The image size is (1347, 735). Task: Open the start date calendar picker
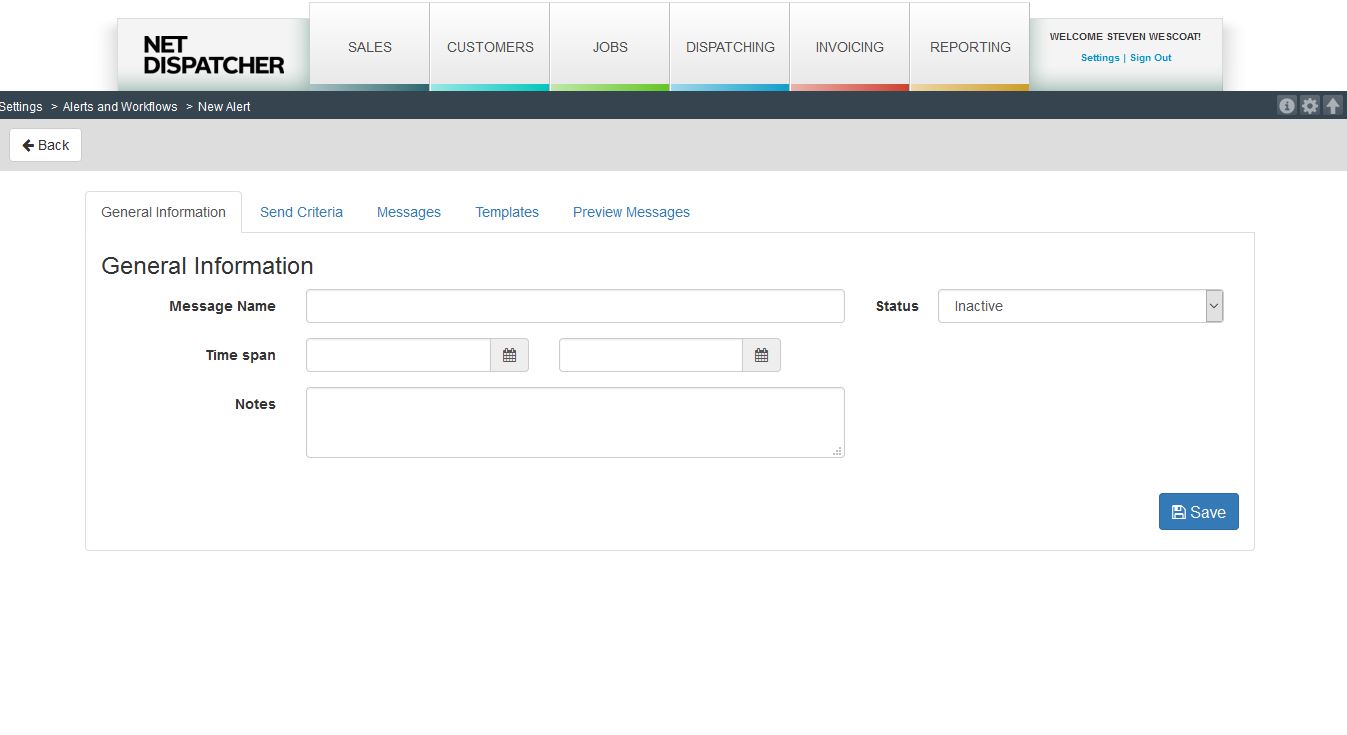(509, 355)
